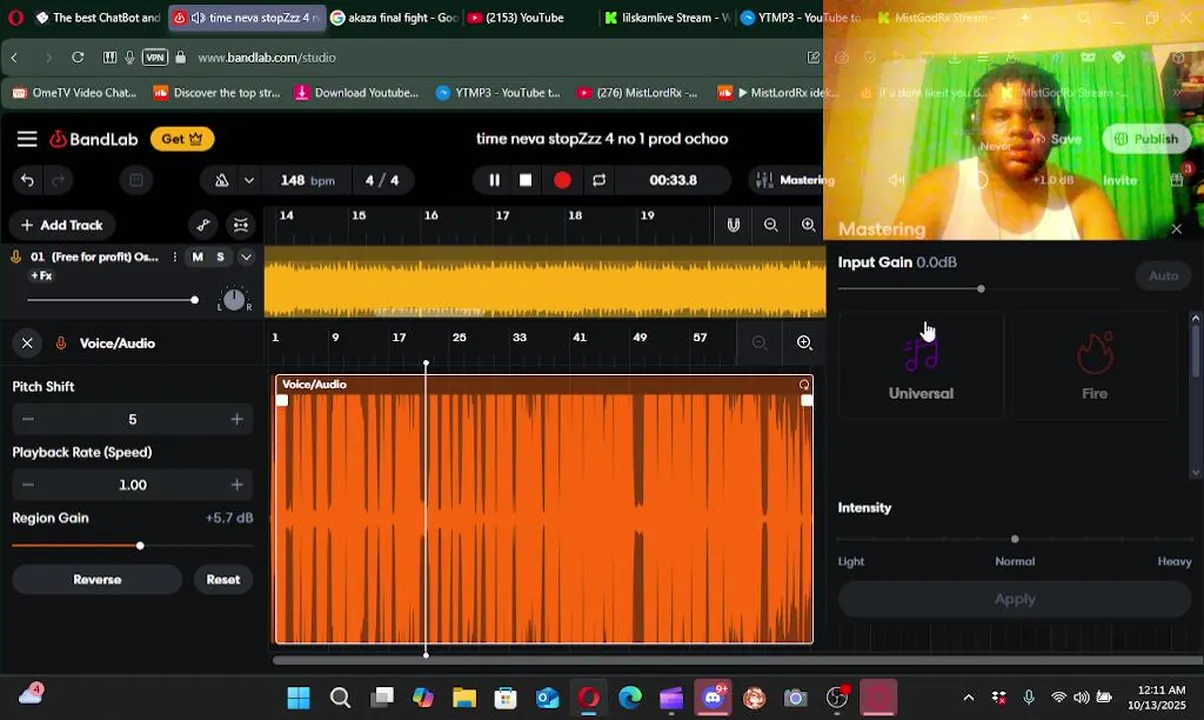Open File Explorer from the taskbar

pyautogui.click(x=464, y=697)
